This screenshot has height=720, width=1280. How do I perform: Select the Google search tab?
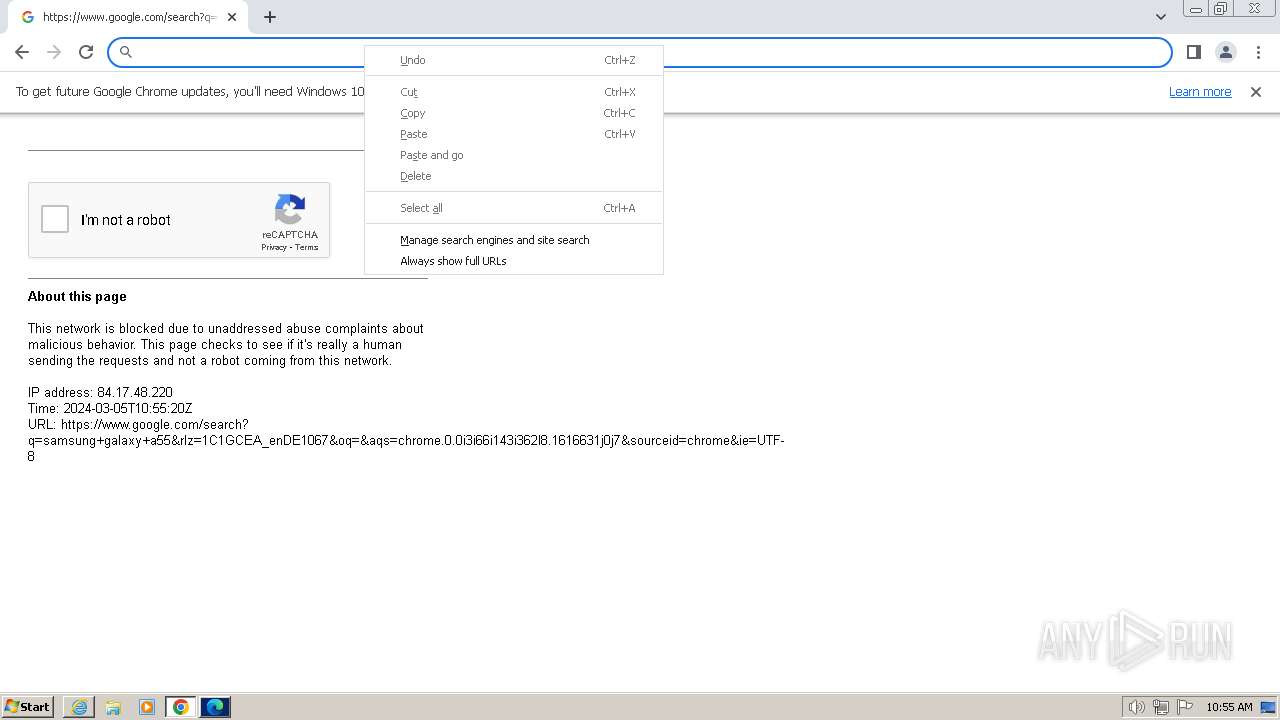[x=128, y=17]
